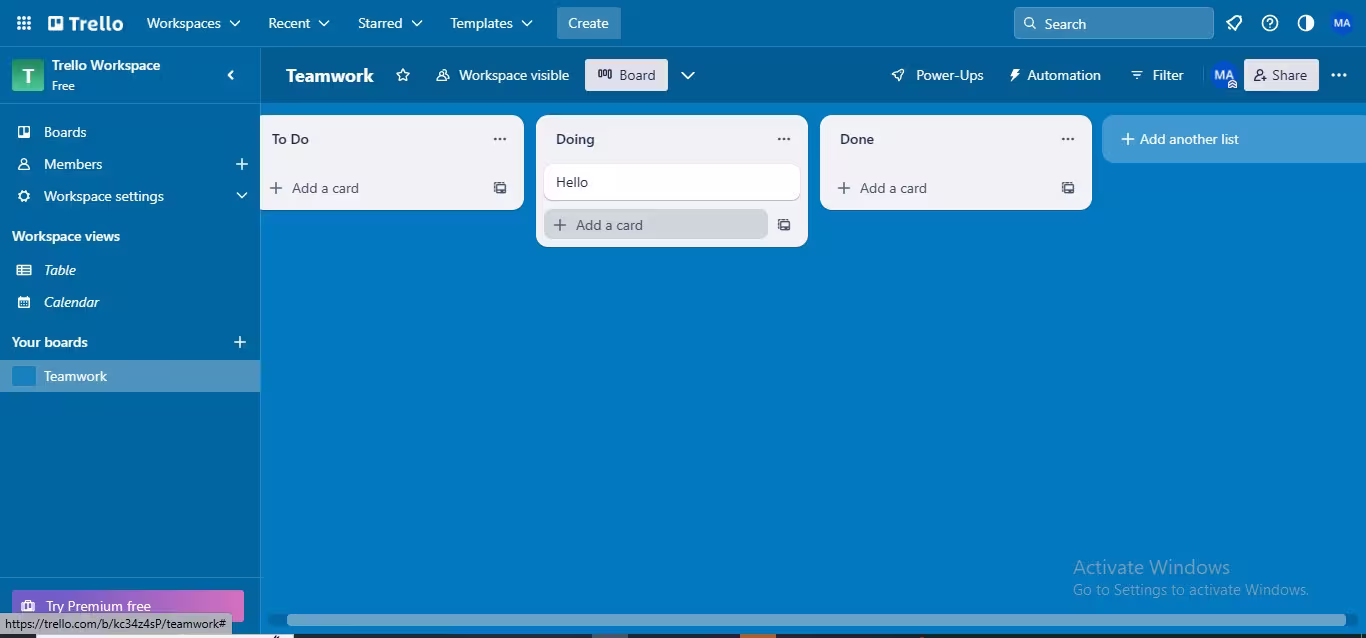Open the Hello card
Screen dimensions: 1366x638
[672, 182]
